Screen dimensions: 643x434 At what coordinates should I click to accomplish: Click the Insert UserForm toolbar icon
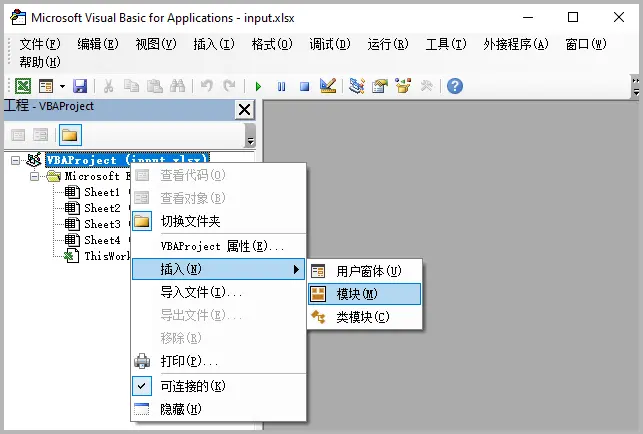click(46, 86)
